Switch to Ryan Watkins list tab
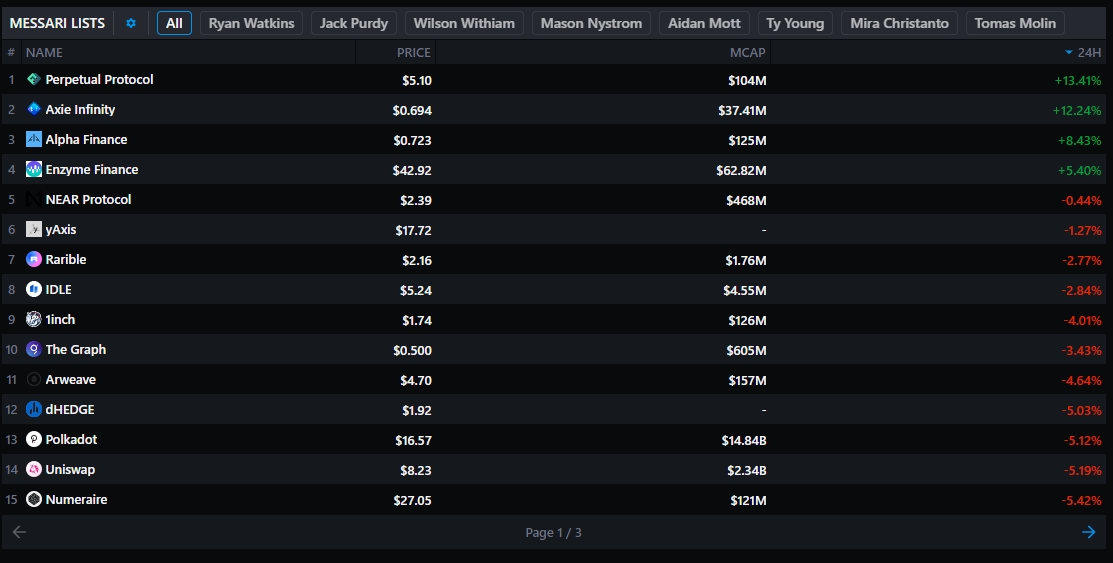Image resolution: width=1113 pixels, height=563 pixels. pyautogui.click(x=251, y=23)
